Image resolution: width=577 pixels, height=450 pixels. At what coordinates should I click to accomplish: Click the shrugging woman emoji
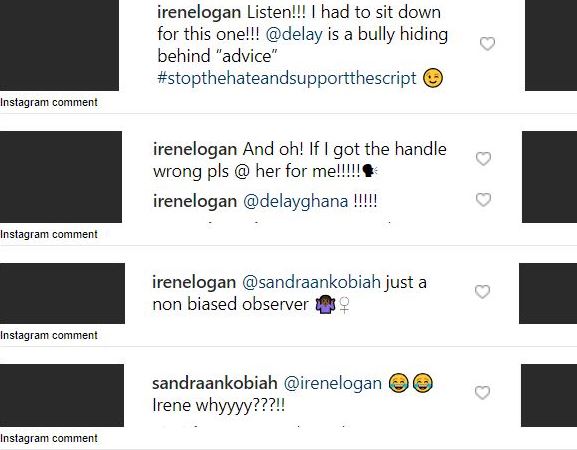click(326, 305)
